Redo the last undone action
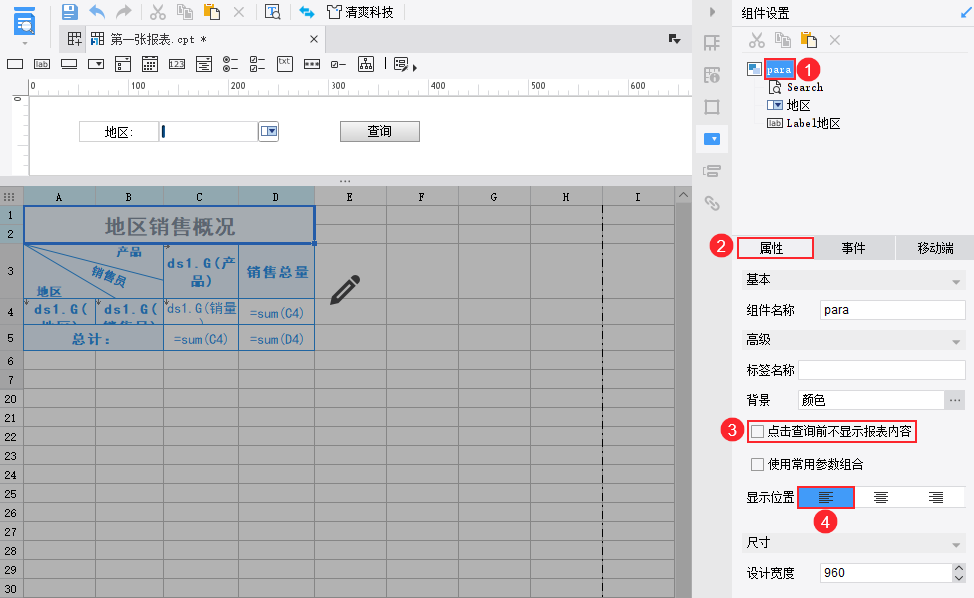Screen dimensions: 974x598 (124, 12)
